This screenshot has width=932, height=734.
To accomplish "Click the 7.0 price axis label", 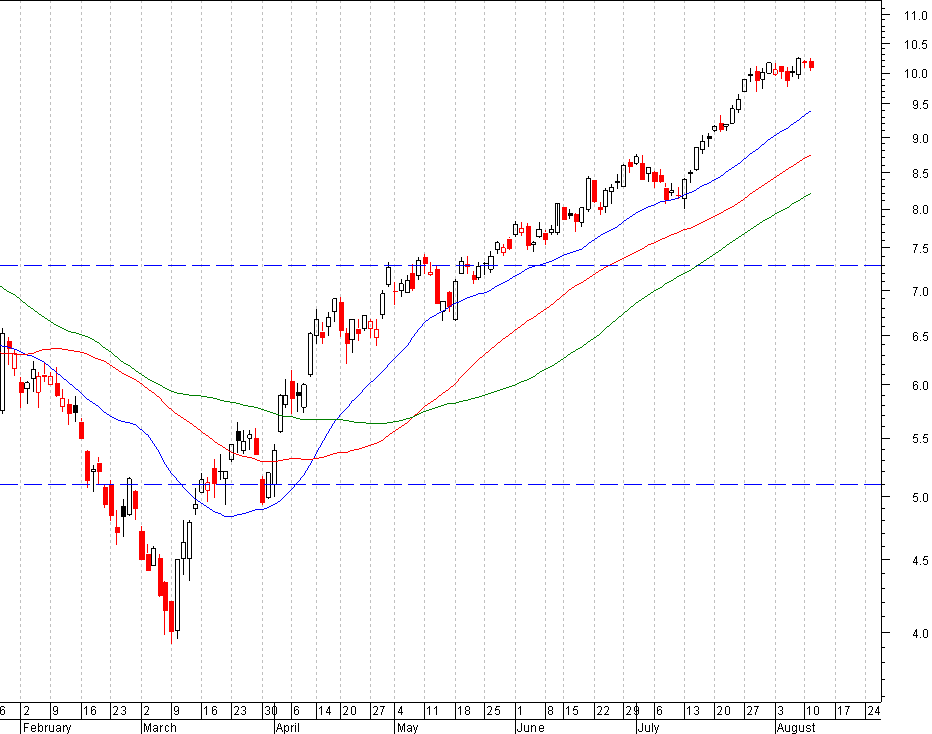I will click(919, 292).
